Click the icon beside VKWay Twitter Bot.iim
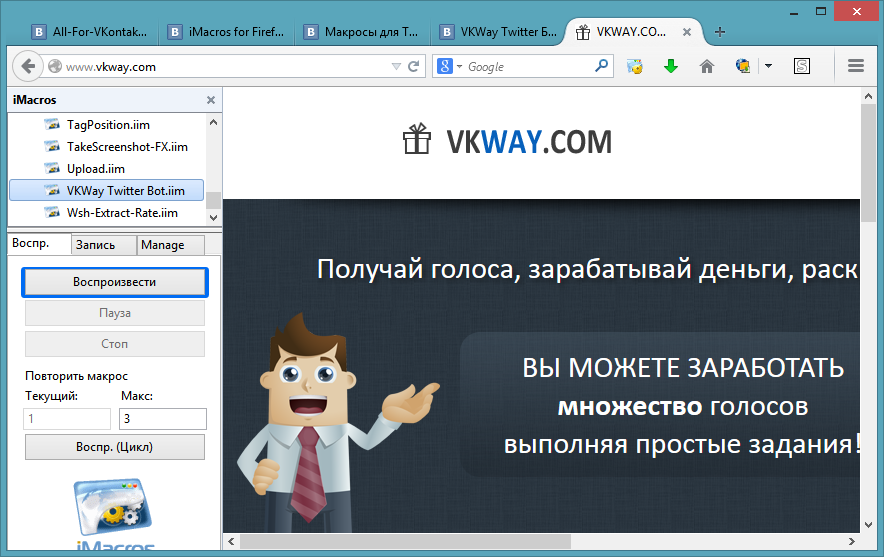This screenshot has height=557, width=884. 52,191
